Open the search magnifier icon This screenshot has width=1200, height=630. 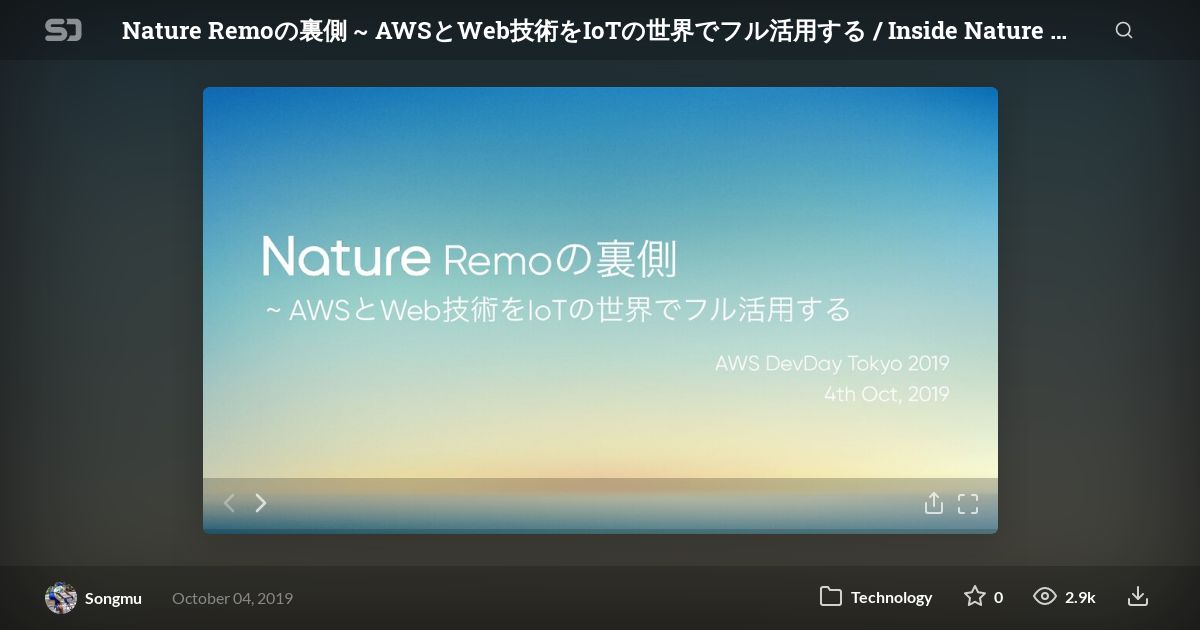click(1124, 30)
